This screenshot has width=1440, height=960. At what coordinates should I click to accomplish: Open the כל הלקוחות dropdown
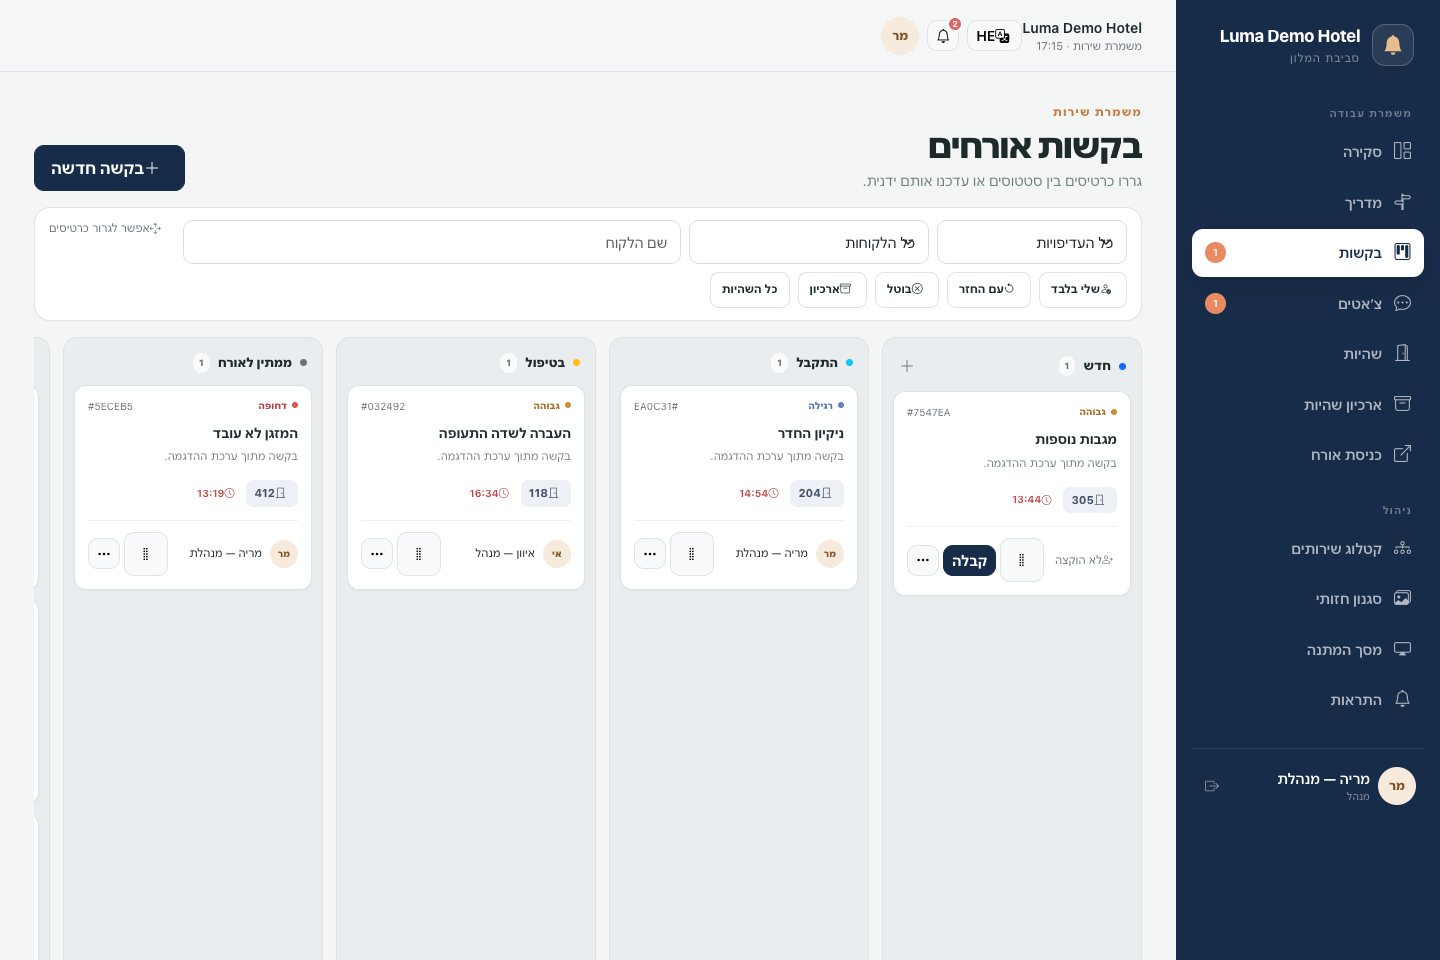point(809,243)
